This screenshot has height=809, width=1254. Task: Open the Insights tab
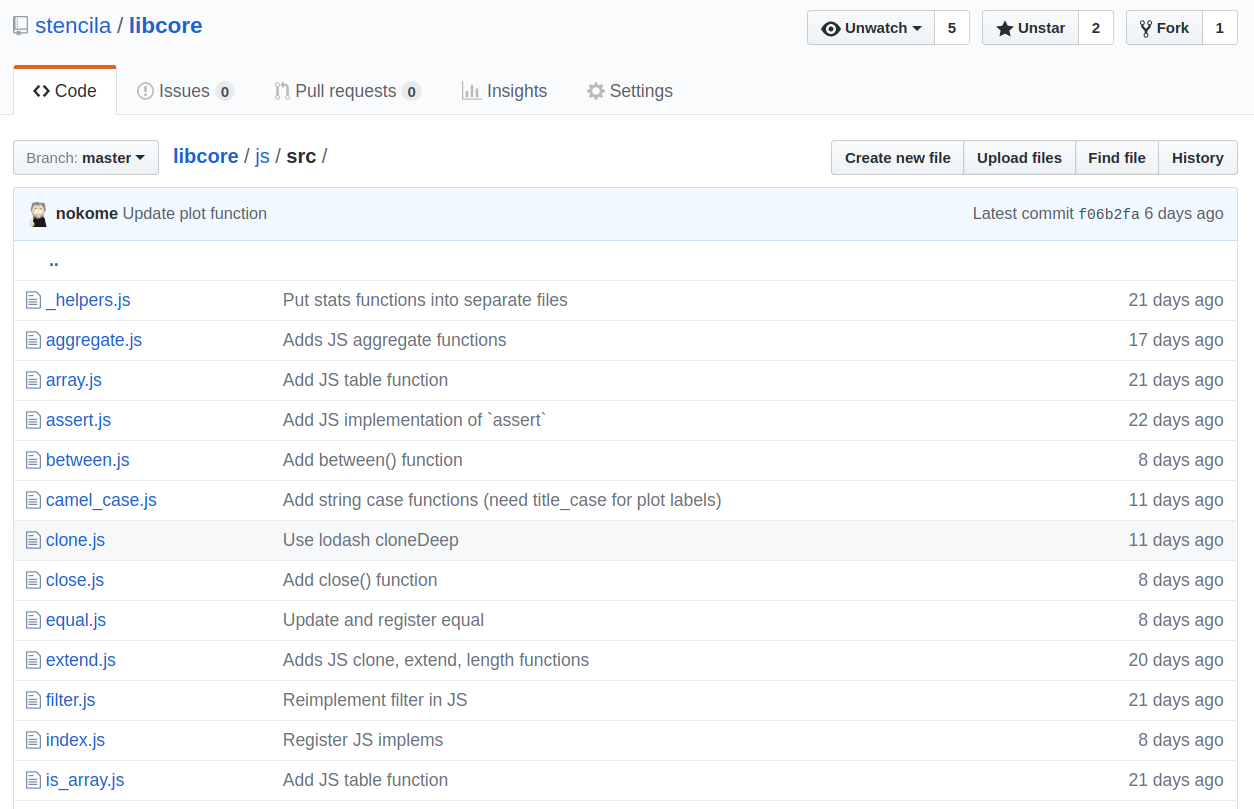504,91
